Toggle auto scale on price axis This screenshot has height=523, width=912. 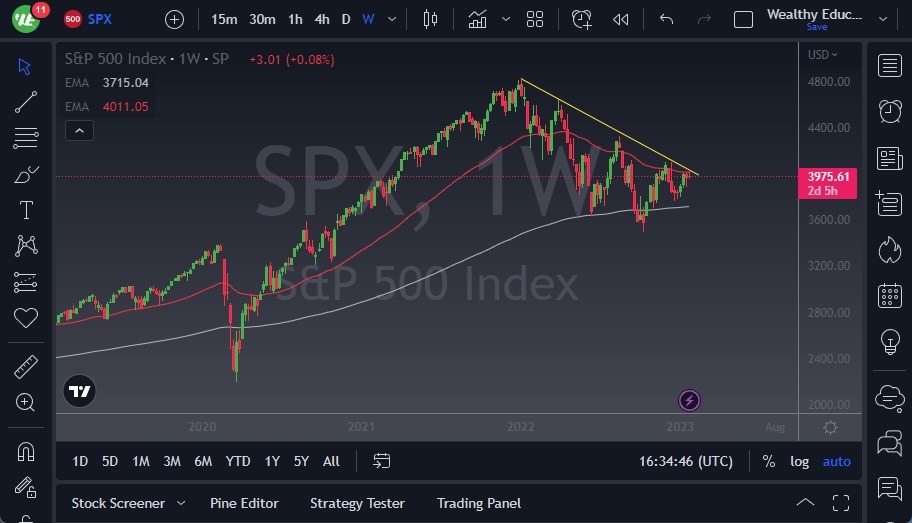click(836, 461)
